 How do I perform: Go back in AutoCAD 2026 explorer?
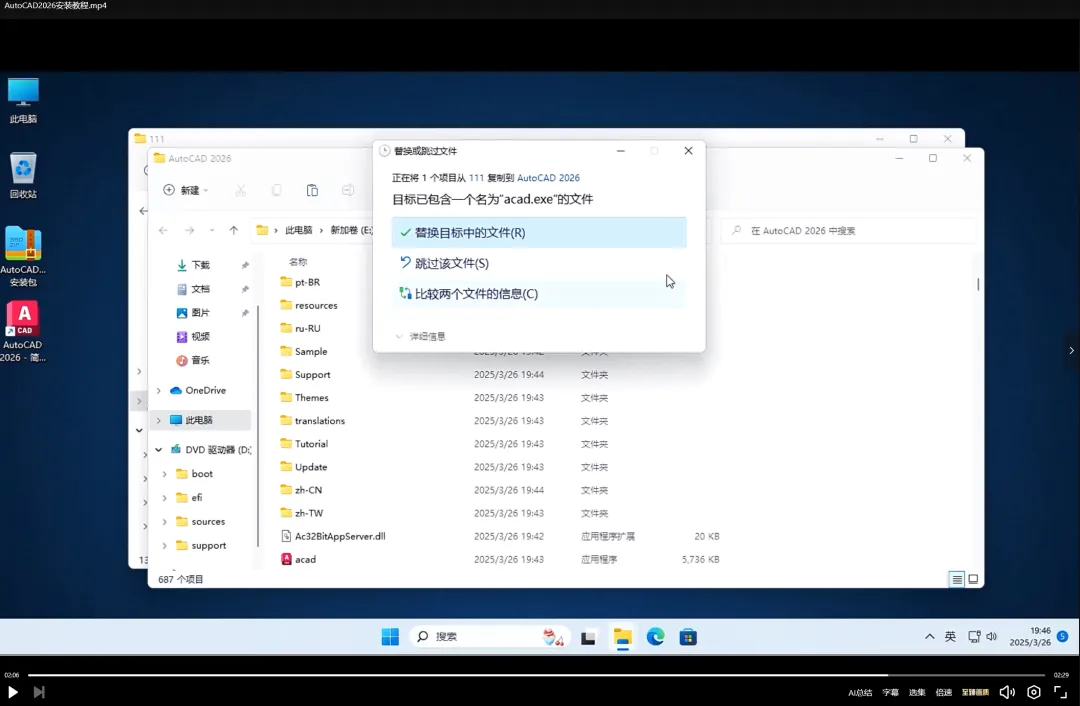163,230
